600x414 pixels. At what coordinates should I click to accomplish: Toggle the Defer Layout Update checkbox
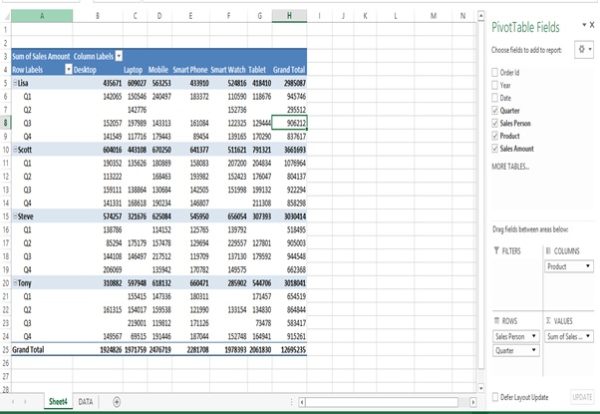(x=495, y=397)
